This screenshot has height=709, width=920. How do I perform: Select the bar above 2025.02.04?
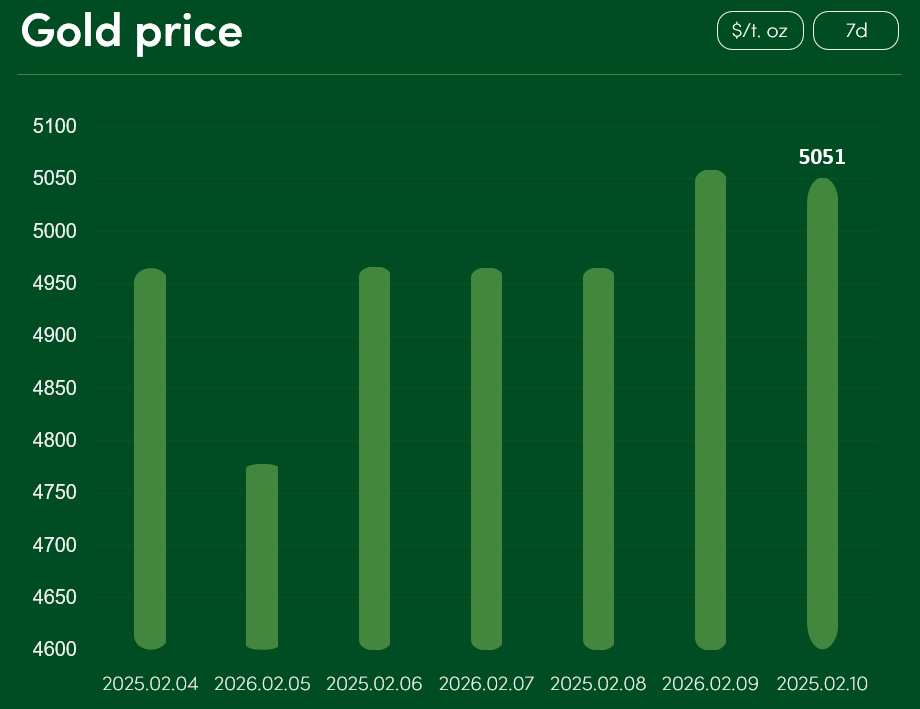[150, 458]
